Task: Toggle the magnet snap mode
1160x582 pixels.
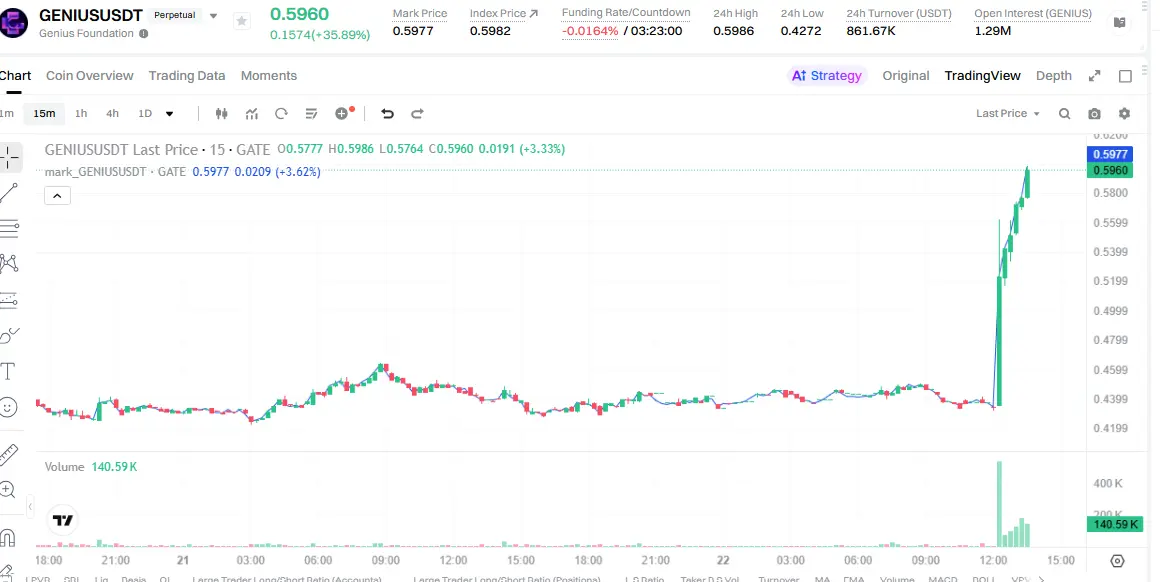Action: click(7, 537)
